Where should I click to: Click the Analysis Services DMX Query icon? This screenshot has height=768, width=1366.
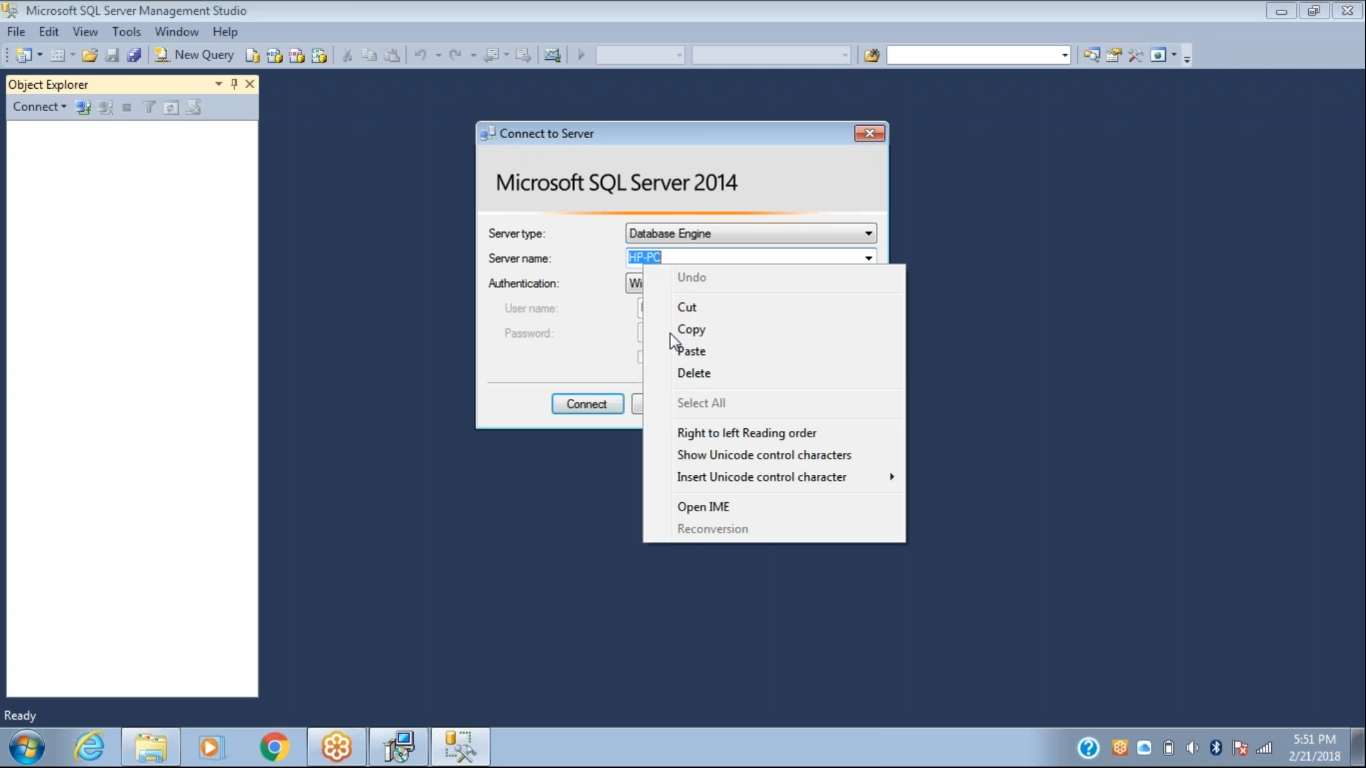297,55
